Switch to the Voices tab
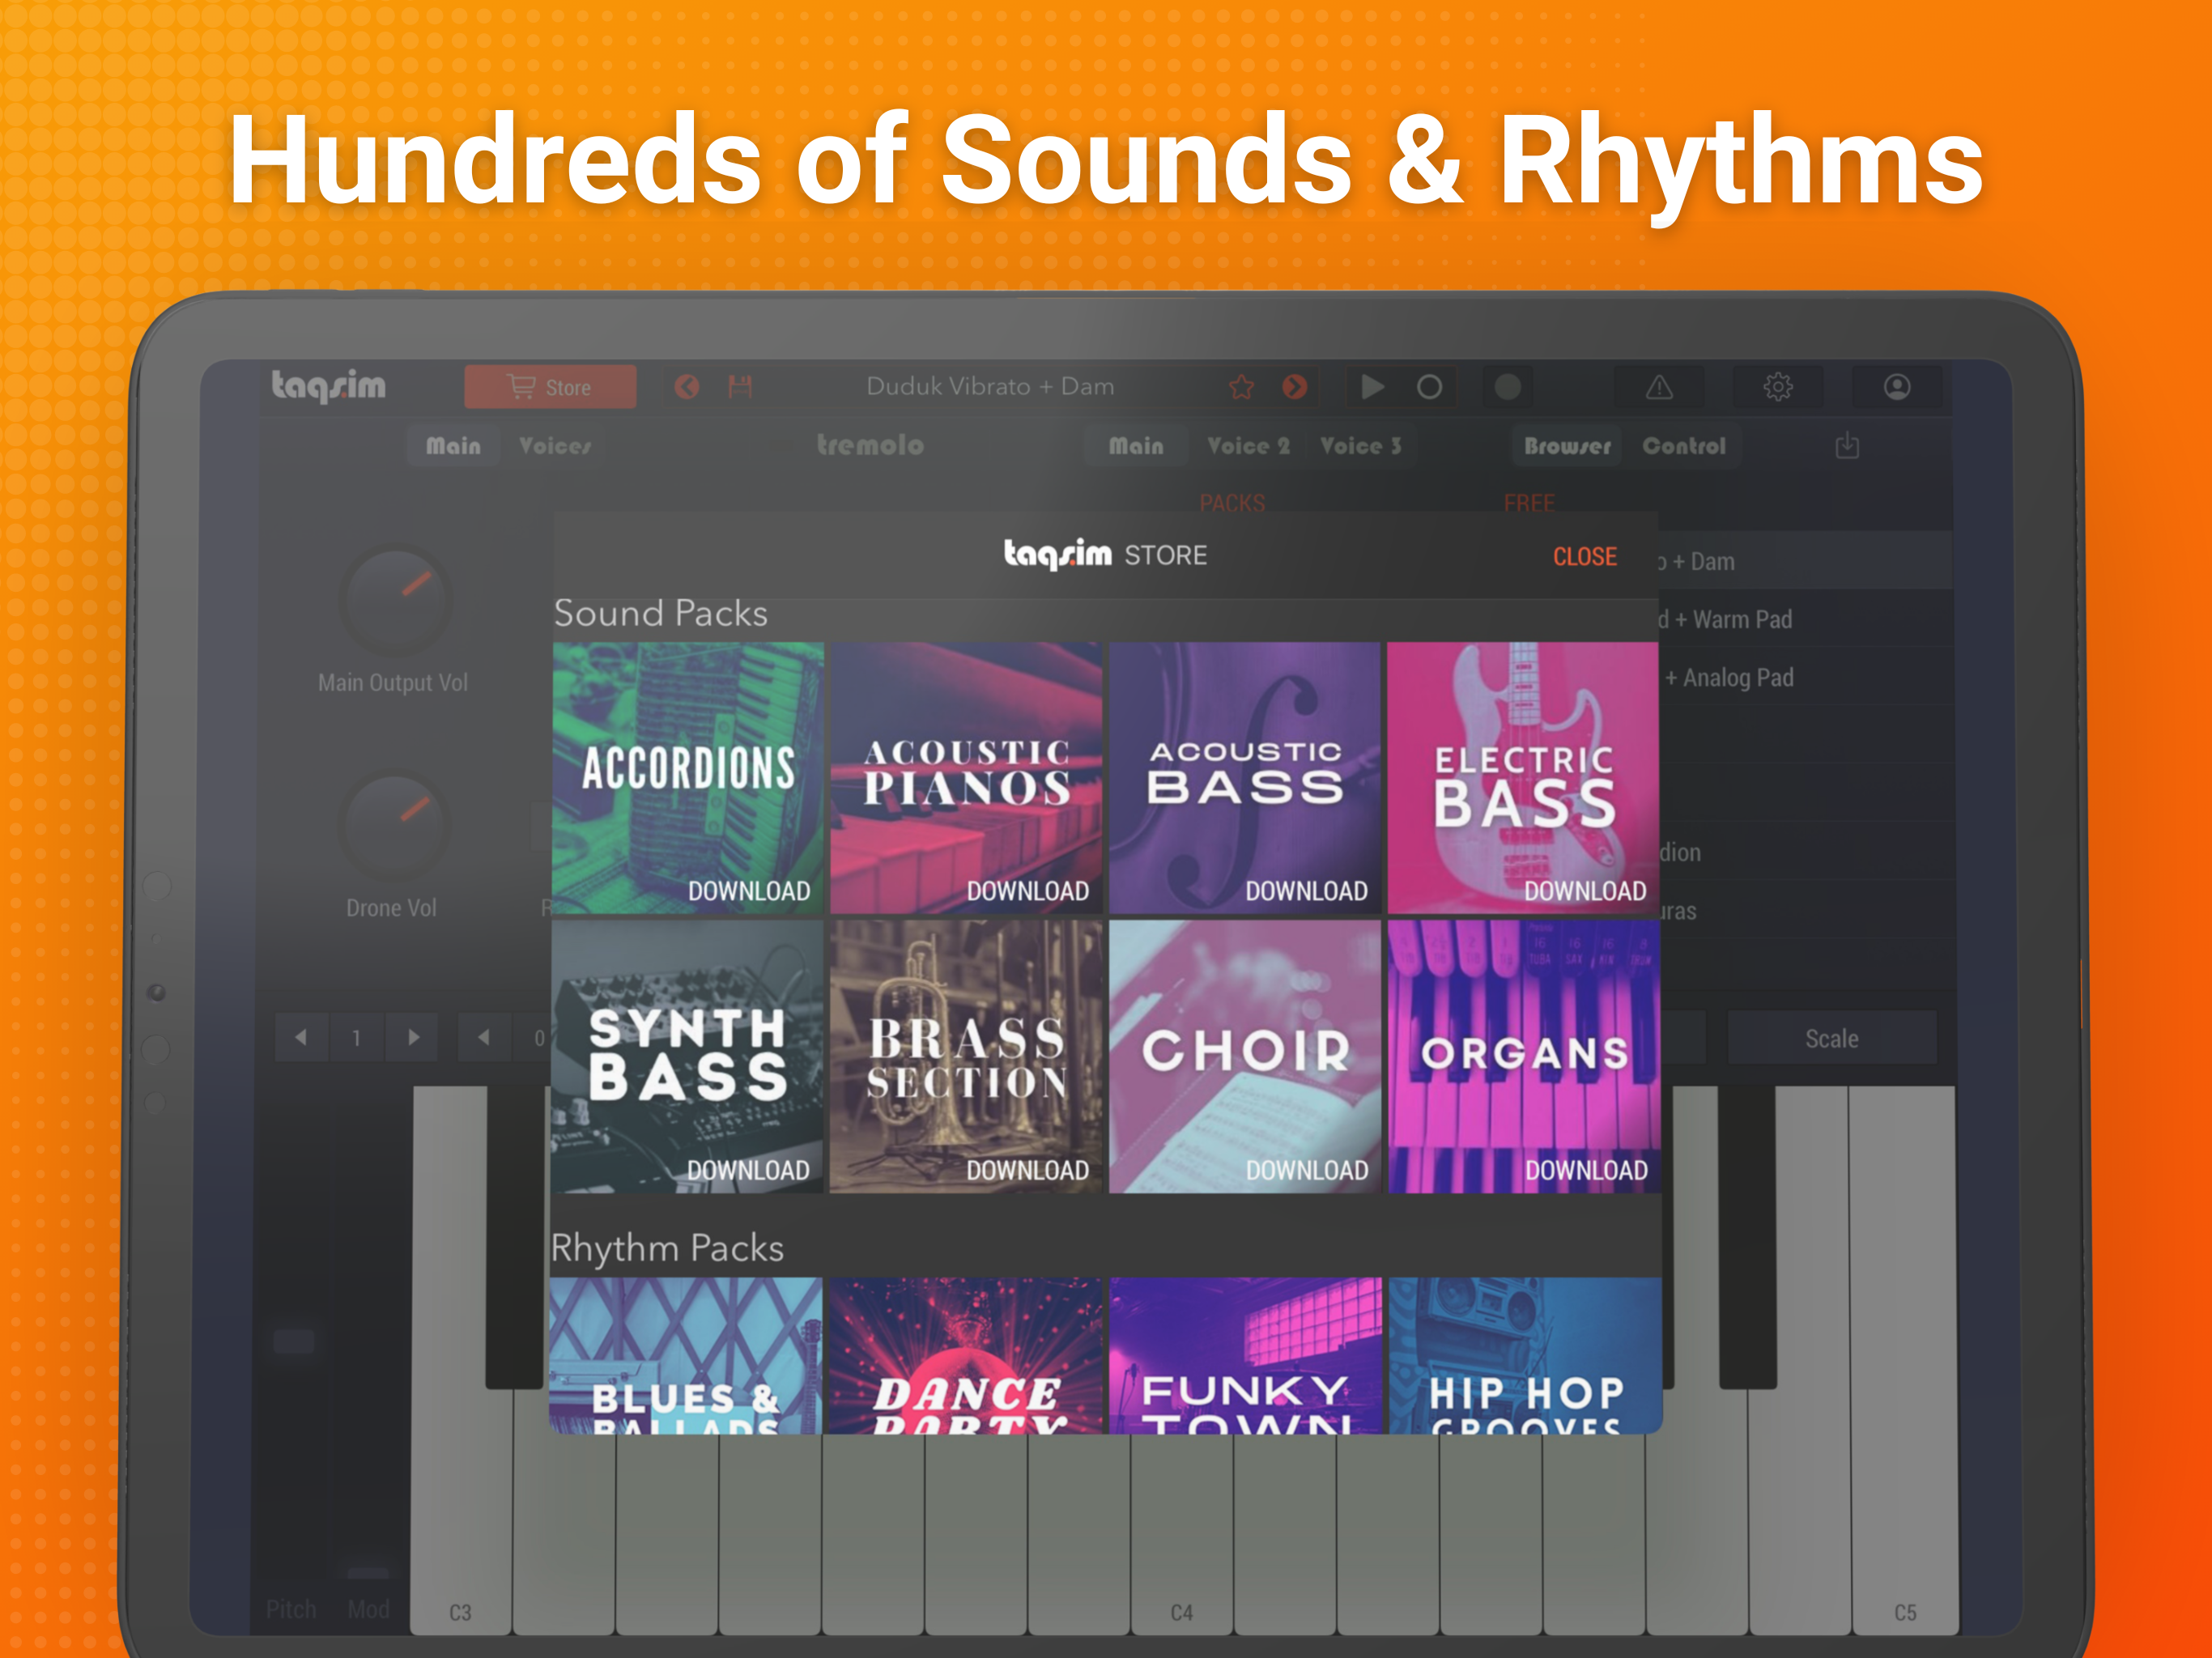Screen dimensions: 2212x1658 coord(555,446)
